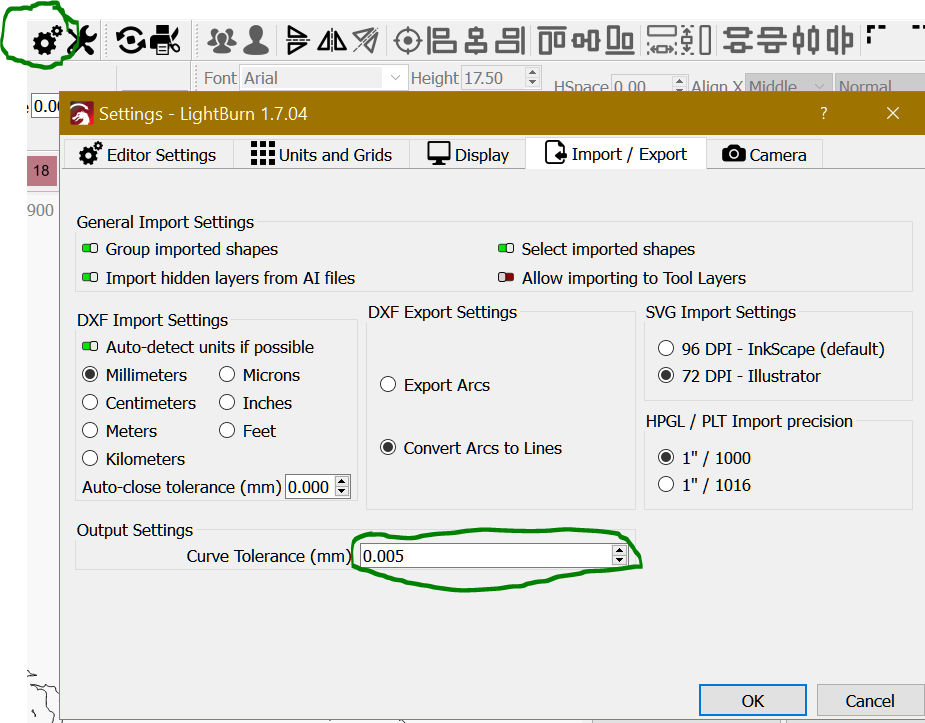Choose Centimeters as DXF import unit

coord(90,402)
